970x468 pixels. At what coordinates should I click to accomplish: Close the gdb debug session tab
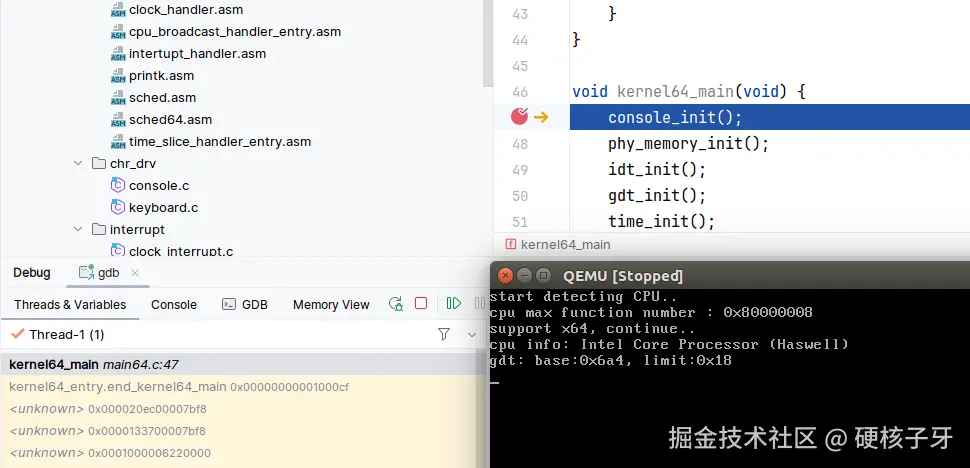pyautogui.click(x=135, y=273)
